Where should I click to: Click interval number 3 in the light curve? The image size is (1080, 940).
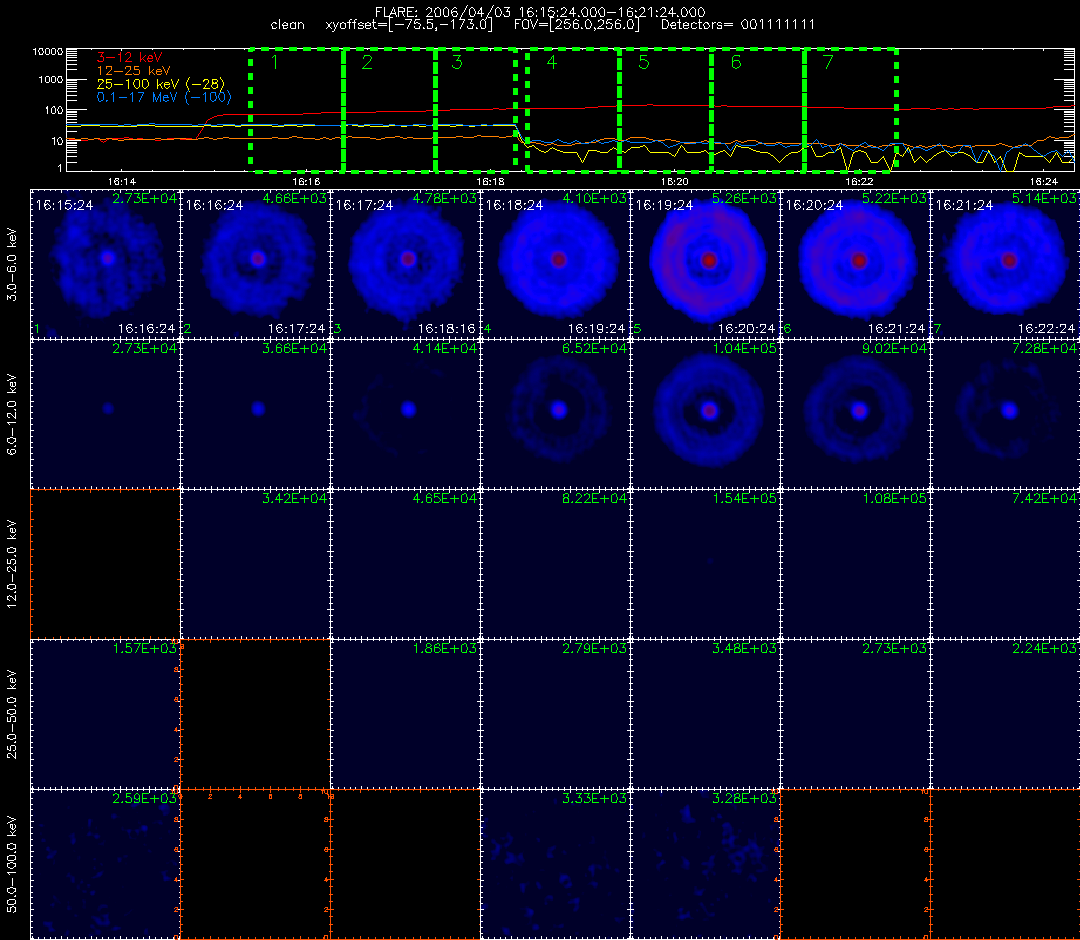click(457, 63)
